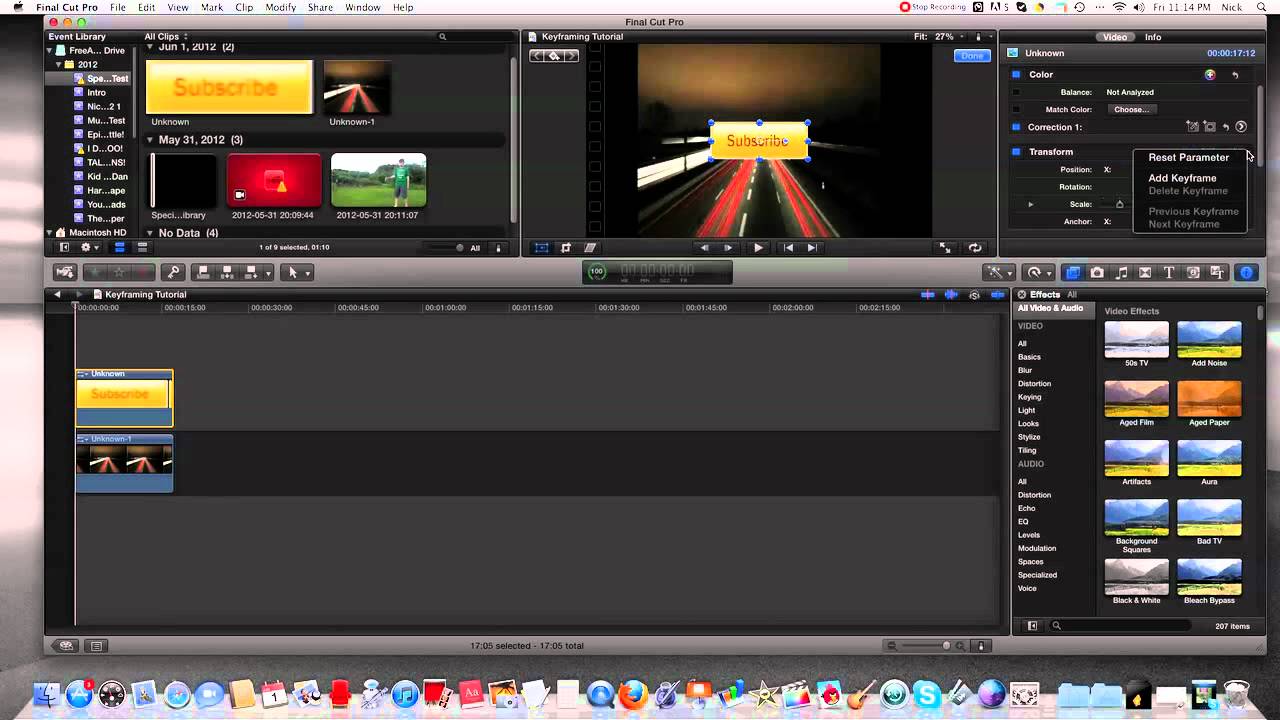Viewport: 1280px width, 720px height.
Task: Open the Modify menu in the menu bar
Action: click(280, 7)
